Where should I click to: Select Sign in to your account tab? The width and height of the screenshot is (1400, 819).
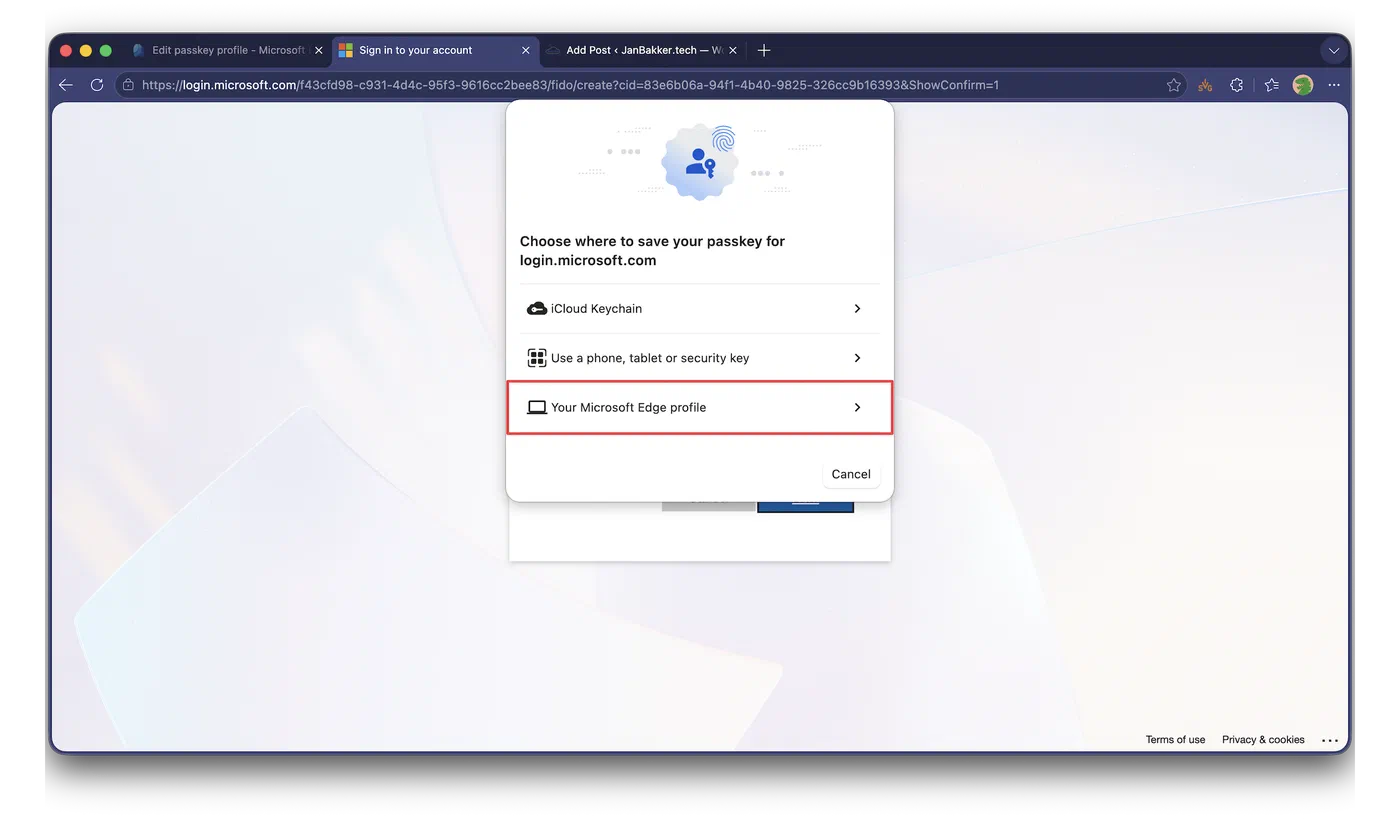coord(435,50)
